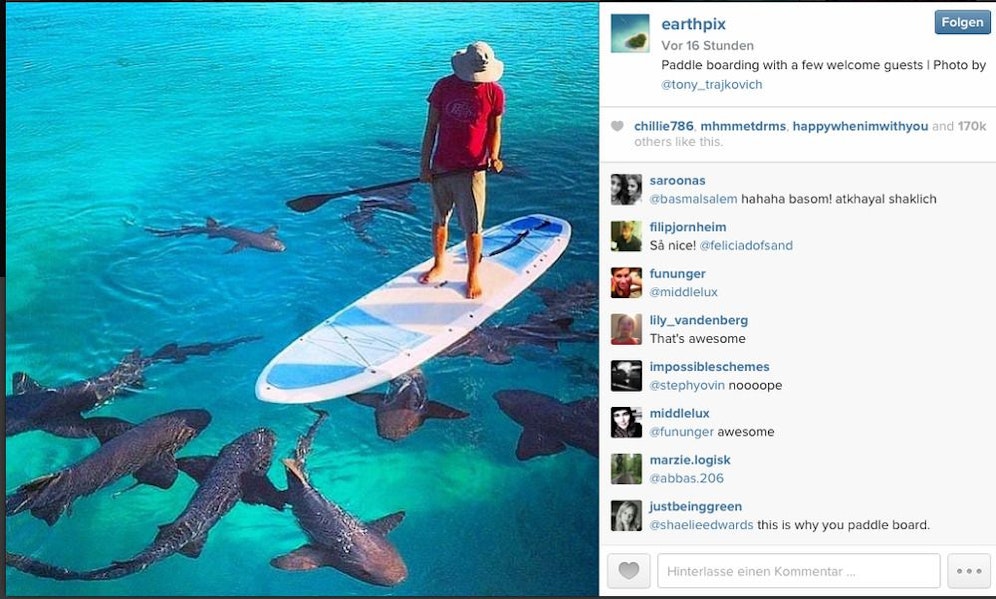Viewport: 996px width, 599px height.
Task: Click the marzie.logisk commenter name
Action: coord(690,460)
